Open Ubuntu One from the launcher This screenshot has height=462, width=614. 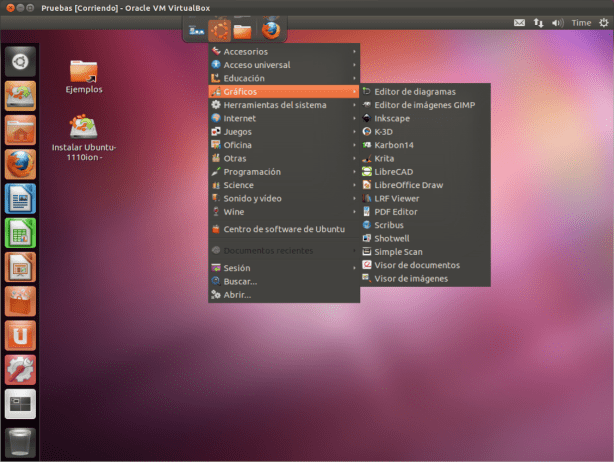click(x=20, y=336)
